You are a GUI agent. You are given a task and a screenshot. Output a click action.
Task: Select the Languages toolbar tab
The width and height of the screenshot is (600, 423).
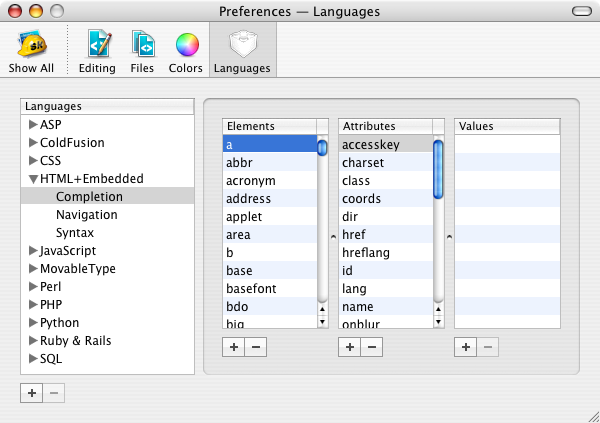click(243, 51)
